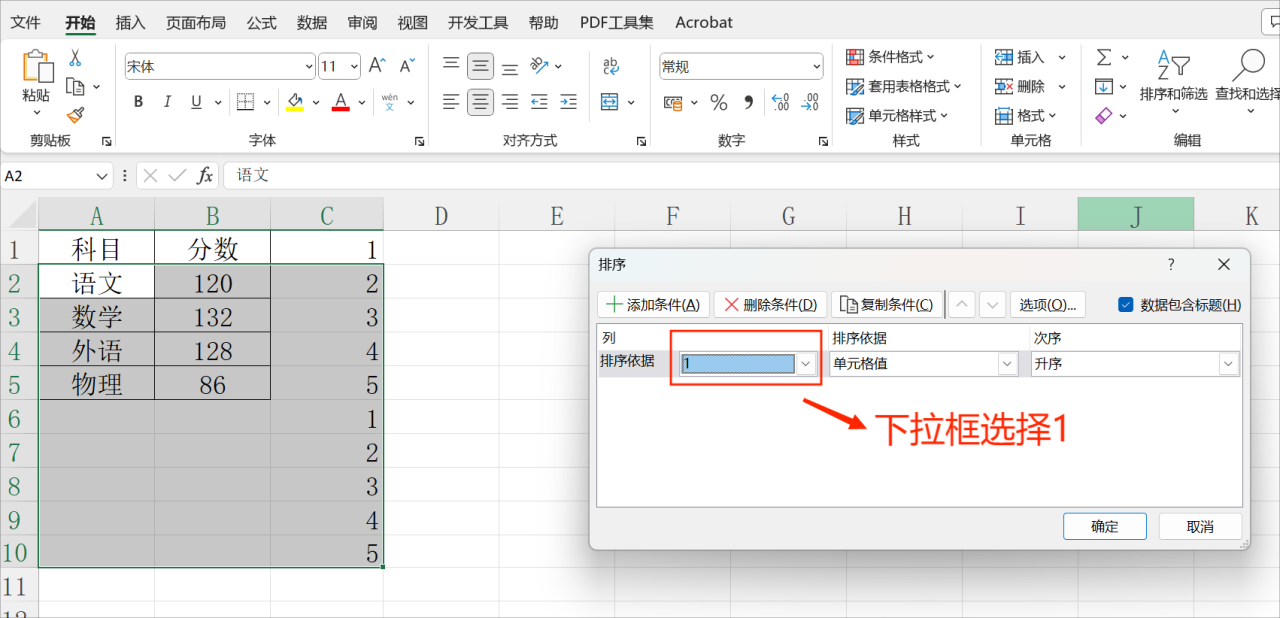Screen dimensions: 1280x618
Task: Click the Paste clipboard icon
Action: pos(37,67)
